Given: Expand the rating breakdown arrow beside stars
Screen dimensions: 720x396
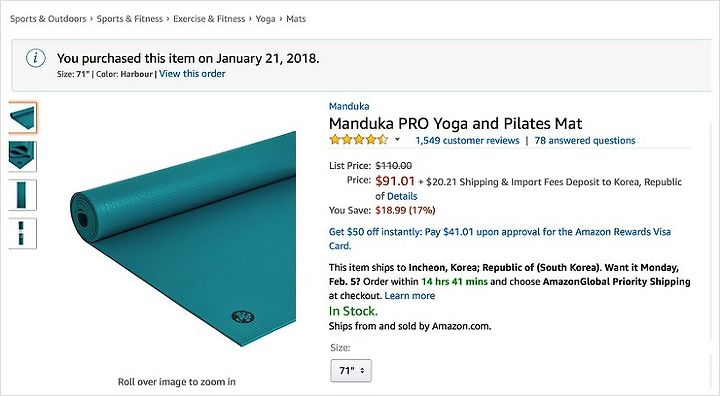Looking at the screenshot, I should click(397, 139).
